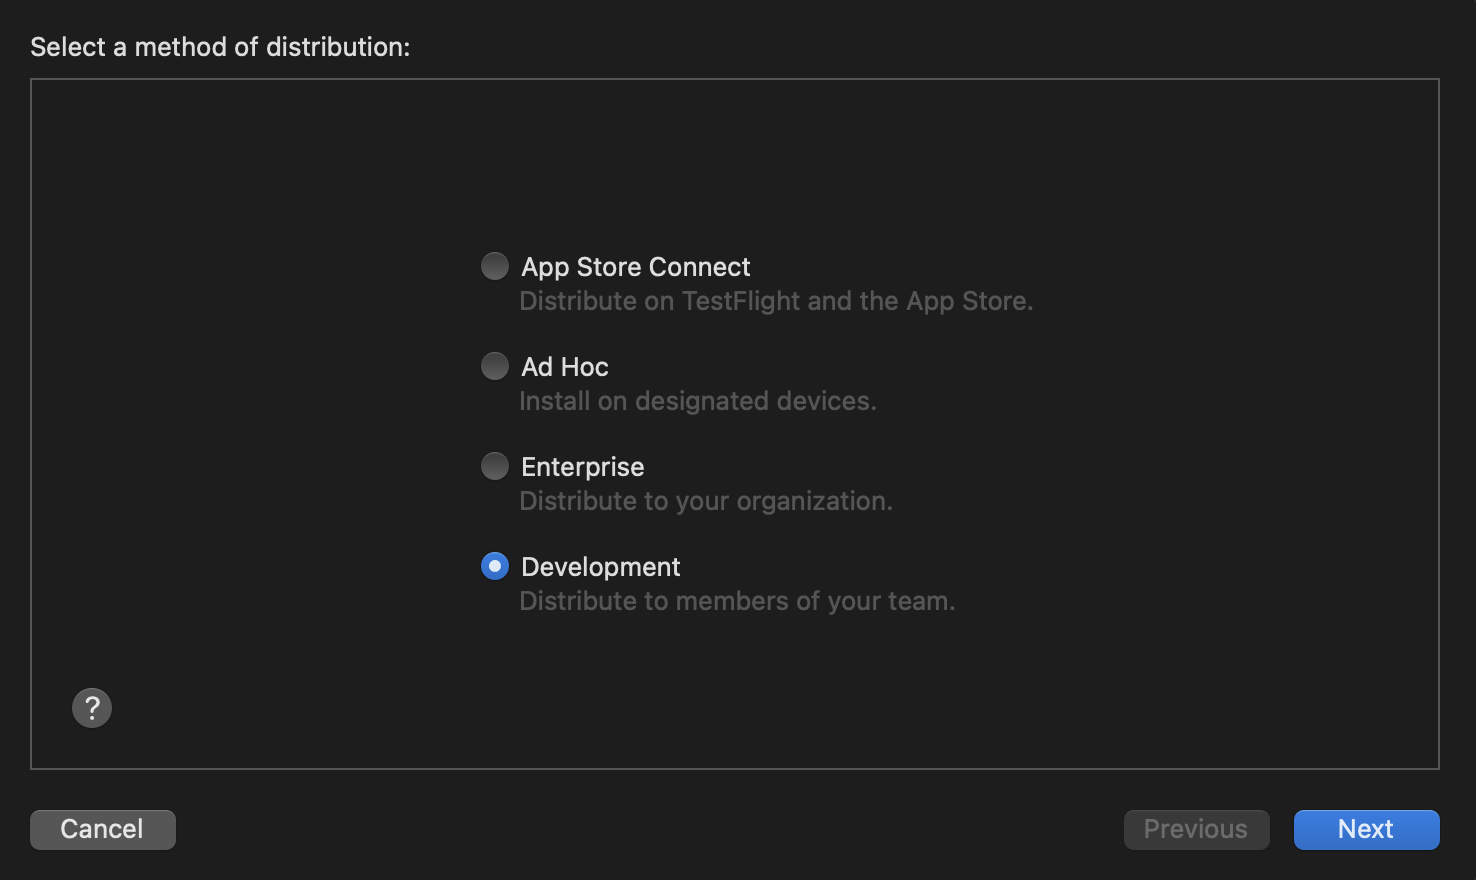Click the Ad Hoc label text
The image size is (1476, 880).
[564, 366]
